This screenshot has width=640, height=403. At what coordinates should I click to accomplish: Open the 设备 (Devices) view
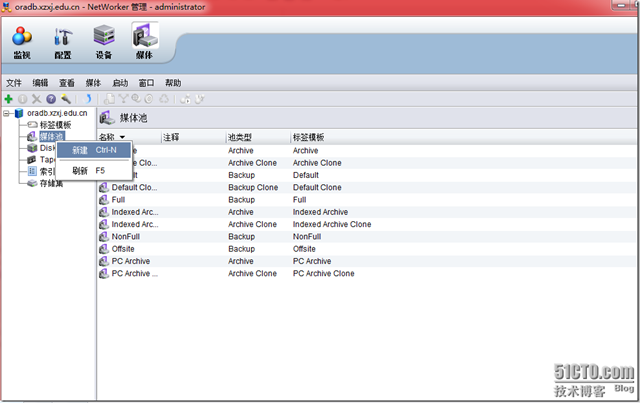[x=104, y=42]
